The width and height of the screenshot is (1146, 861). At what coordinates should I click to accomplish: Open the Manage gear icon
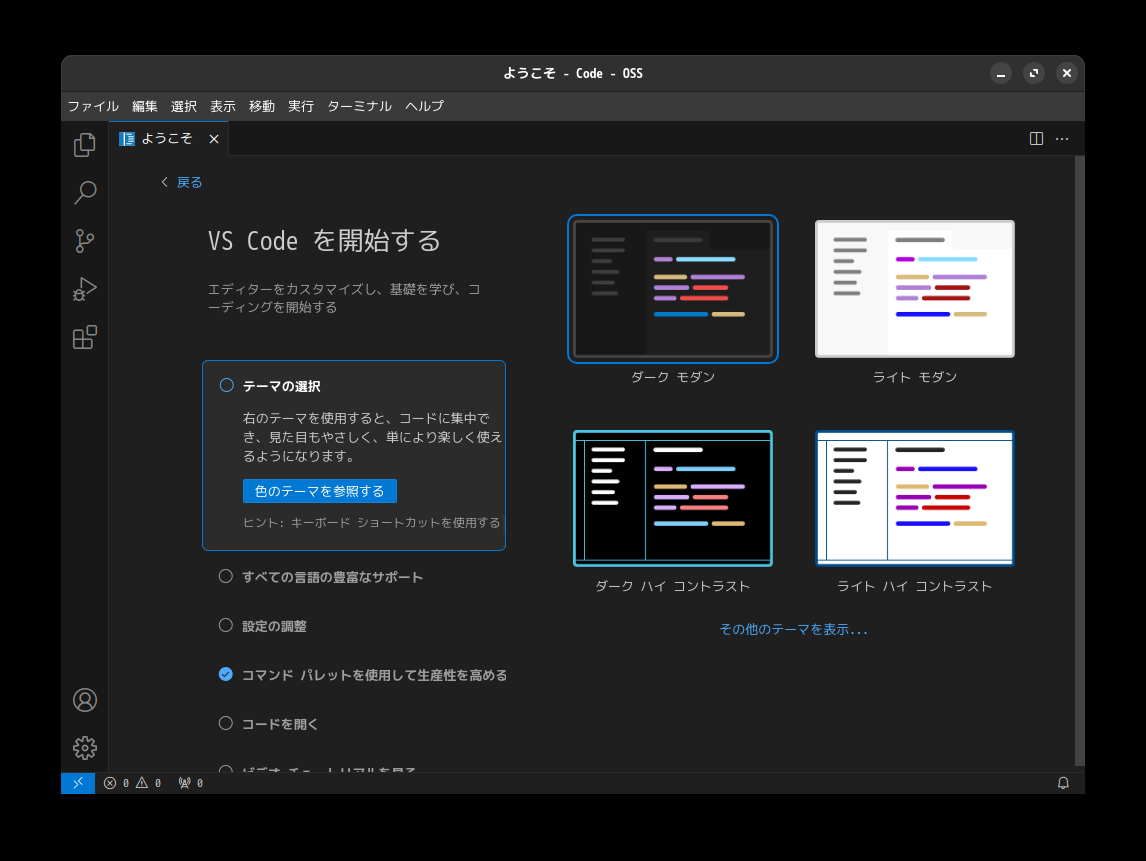click(85, 747)
